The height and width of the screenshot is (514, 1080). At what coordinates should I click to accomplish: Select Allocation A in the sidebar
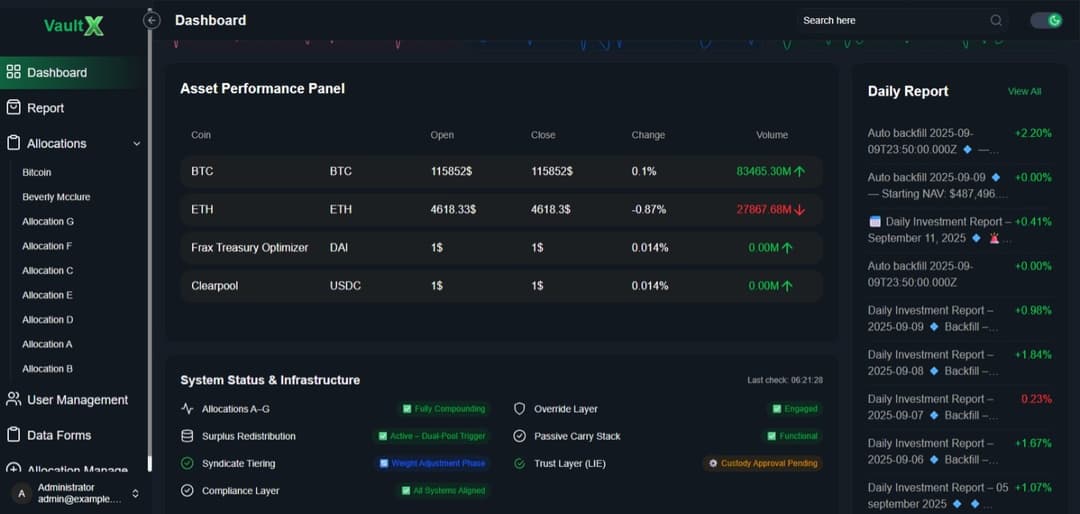point(47,344)
